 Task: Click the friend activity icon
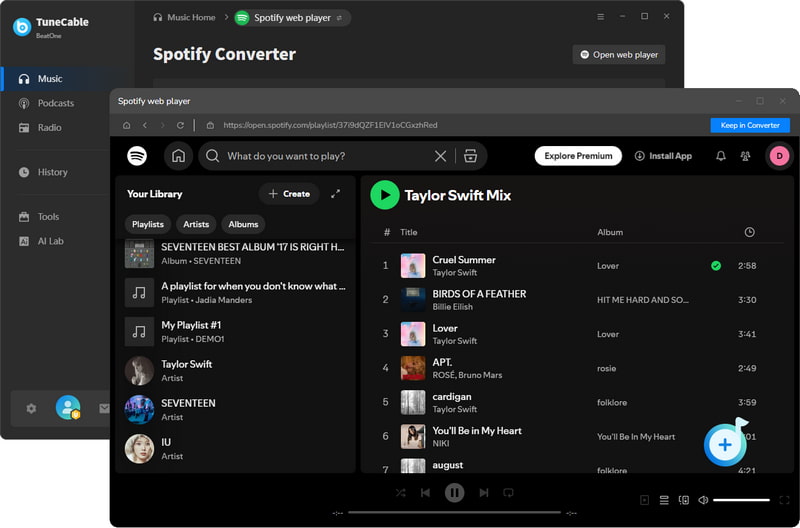pos(745,156)
